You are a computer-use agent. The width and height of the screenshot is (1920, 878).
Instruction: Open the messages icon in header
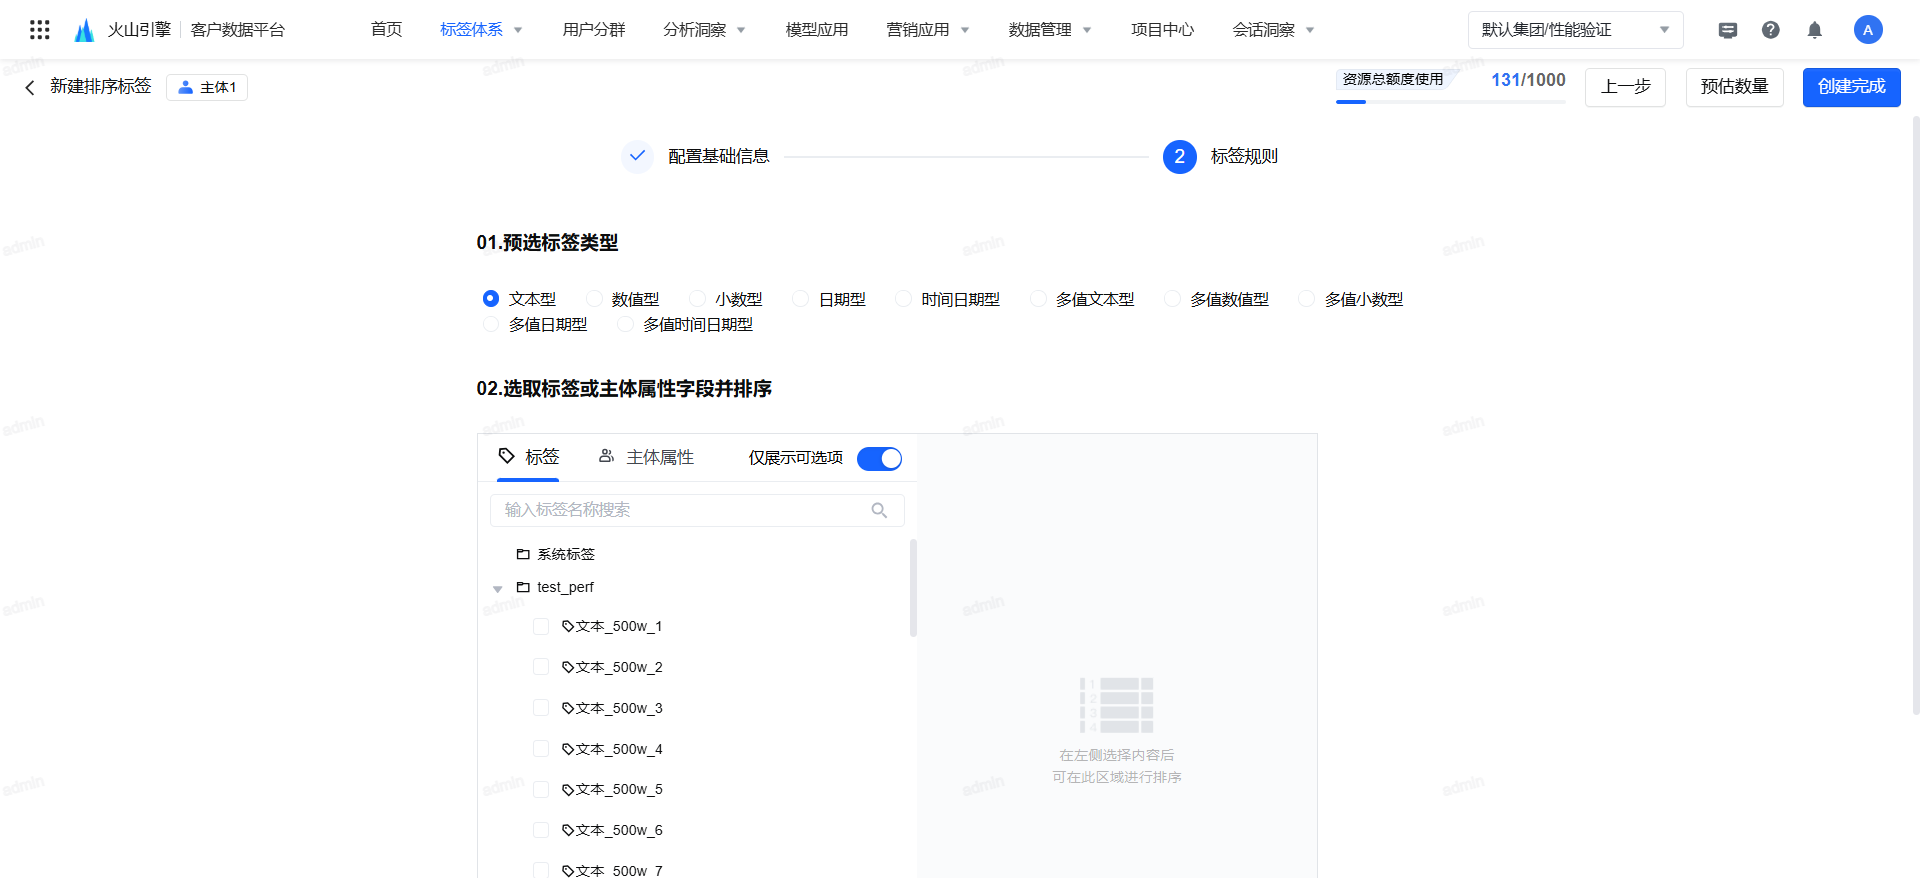(1727, 30)
